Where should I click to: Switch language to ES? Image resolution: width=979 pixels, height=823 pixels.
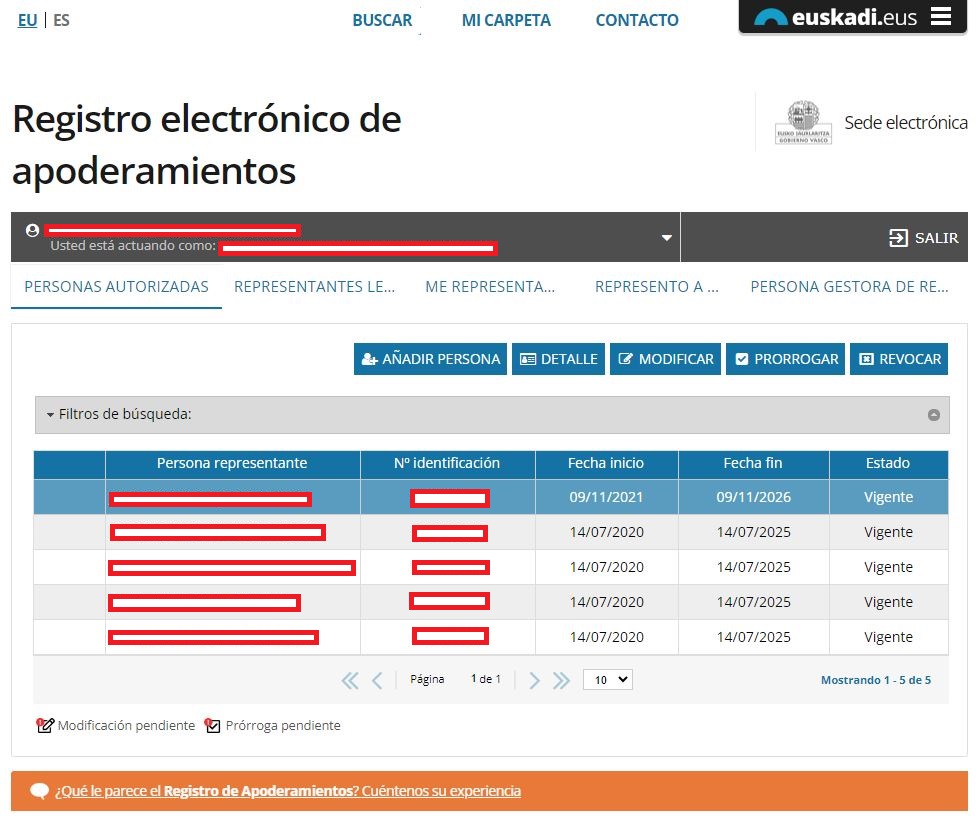click(61, 19)
